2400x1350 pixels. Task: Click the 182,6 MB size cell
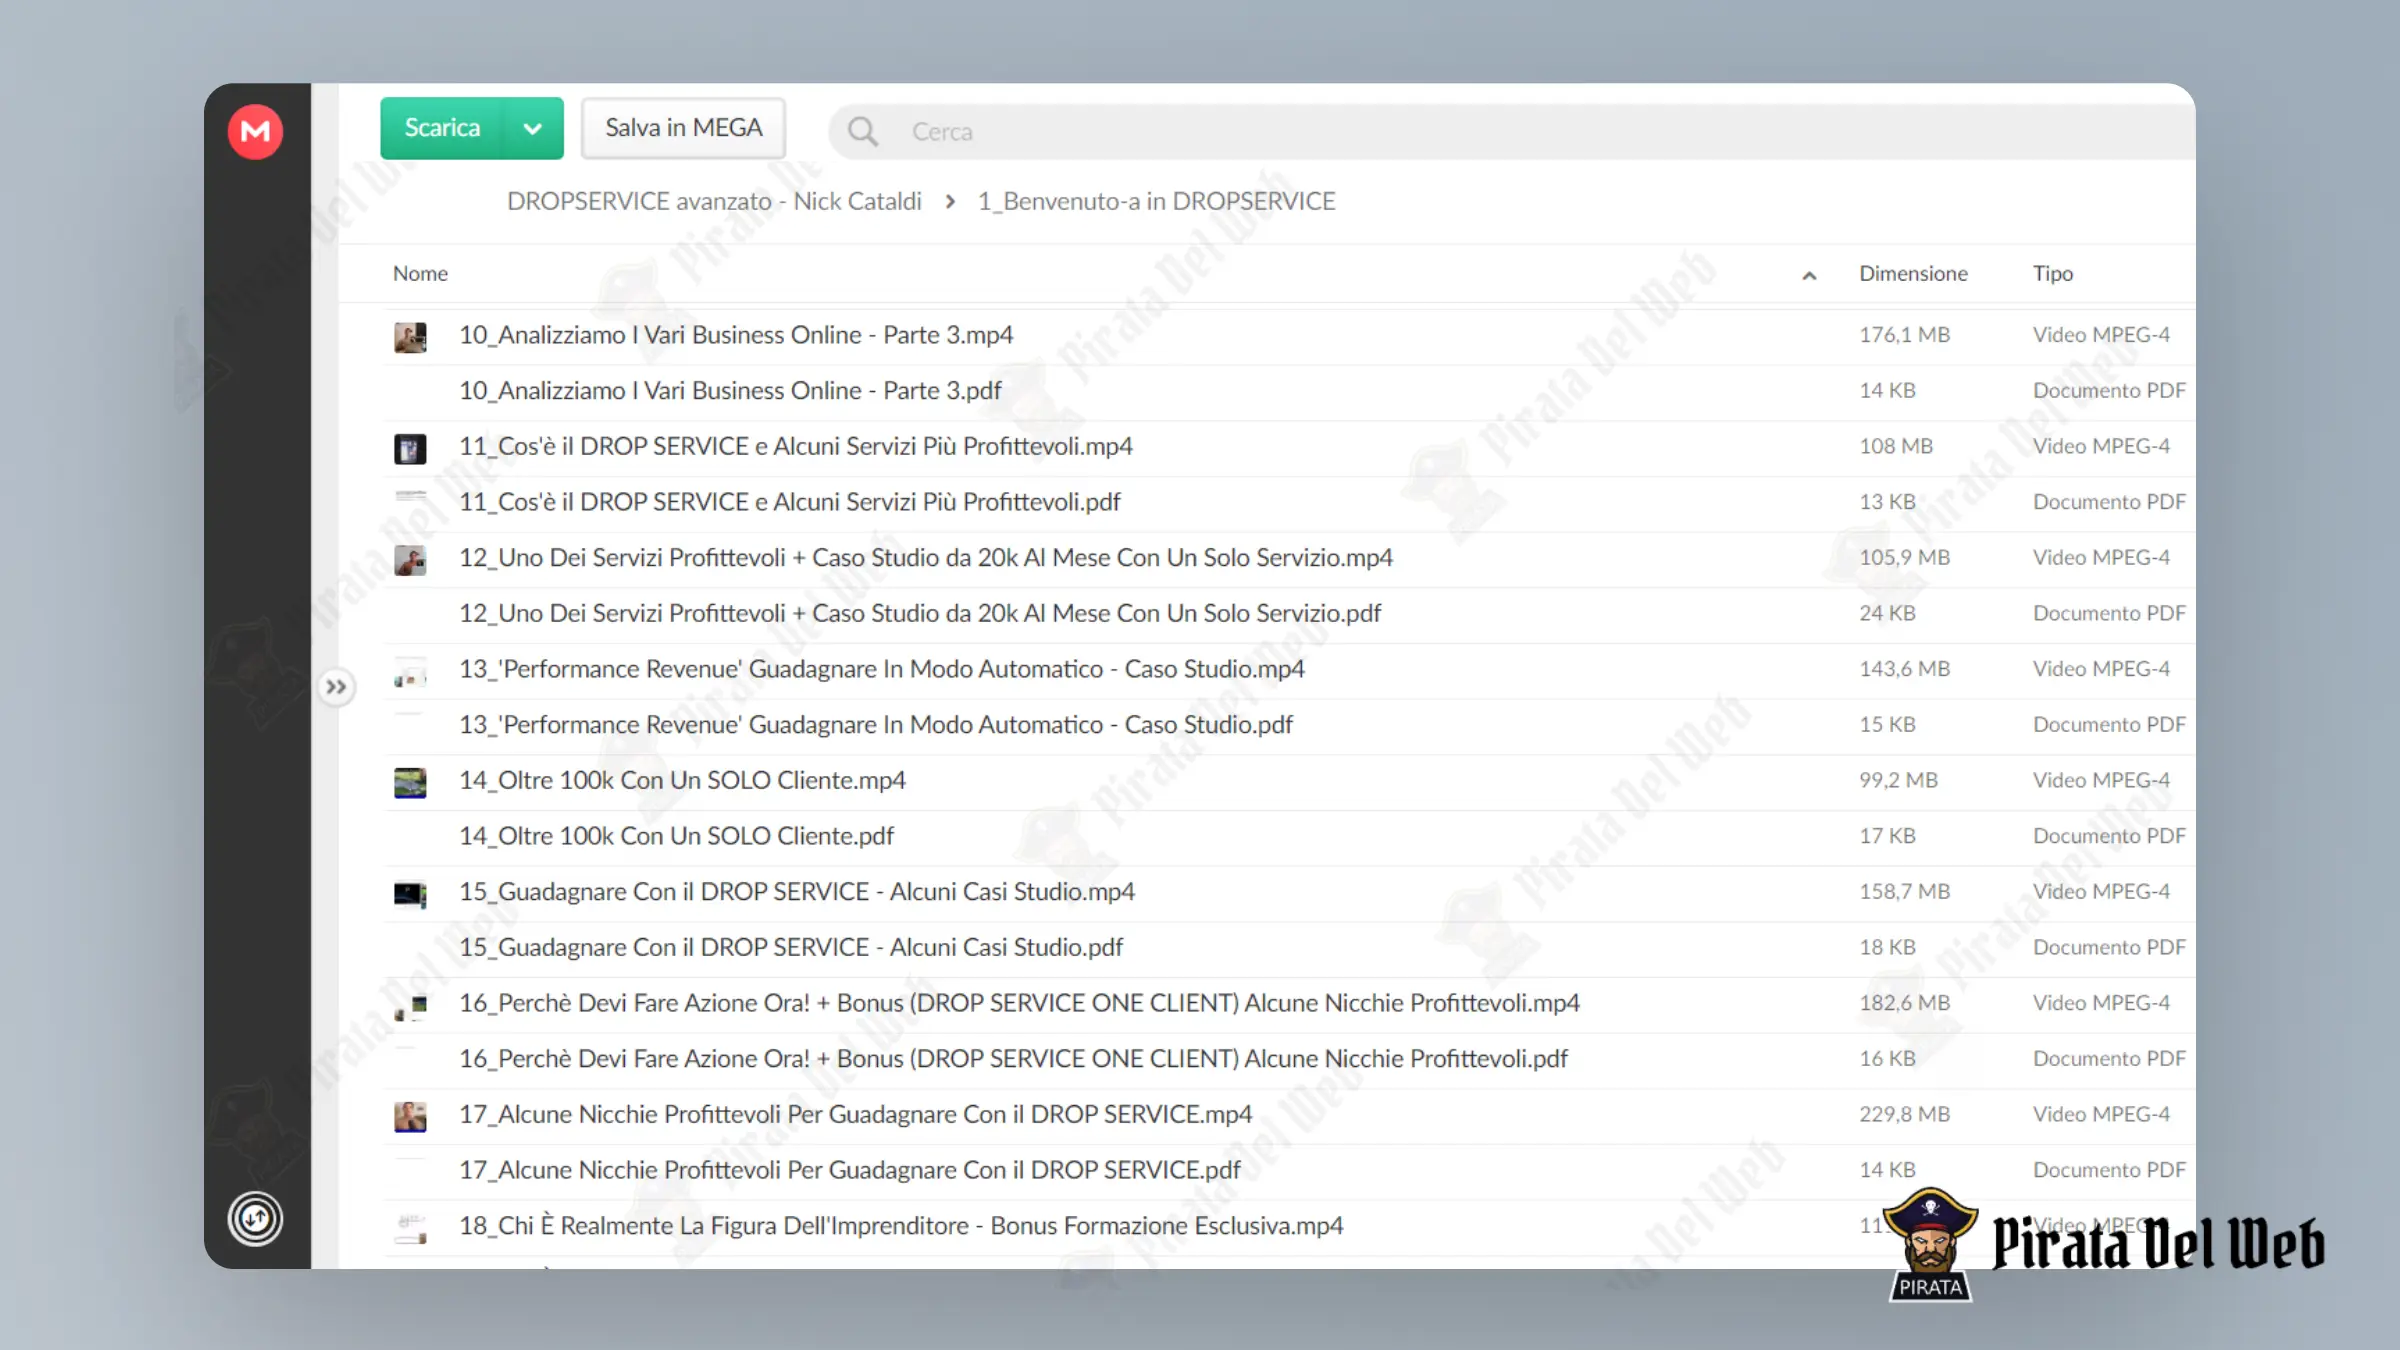[1904, 1003]
